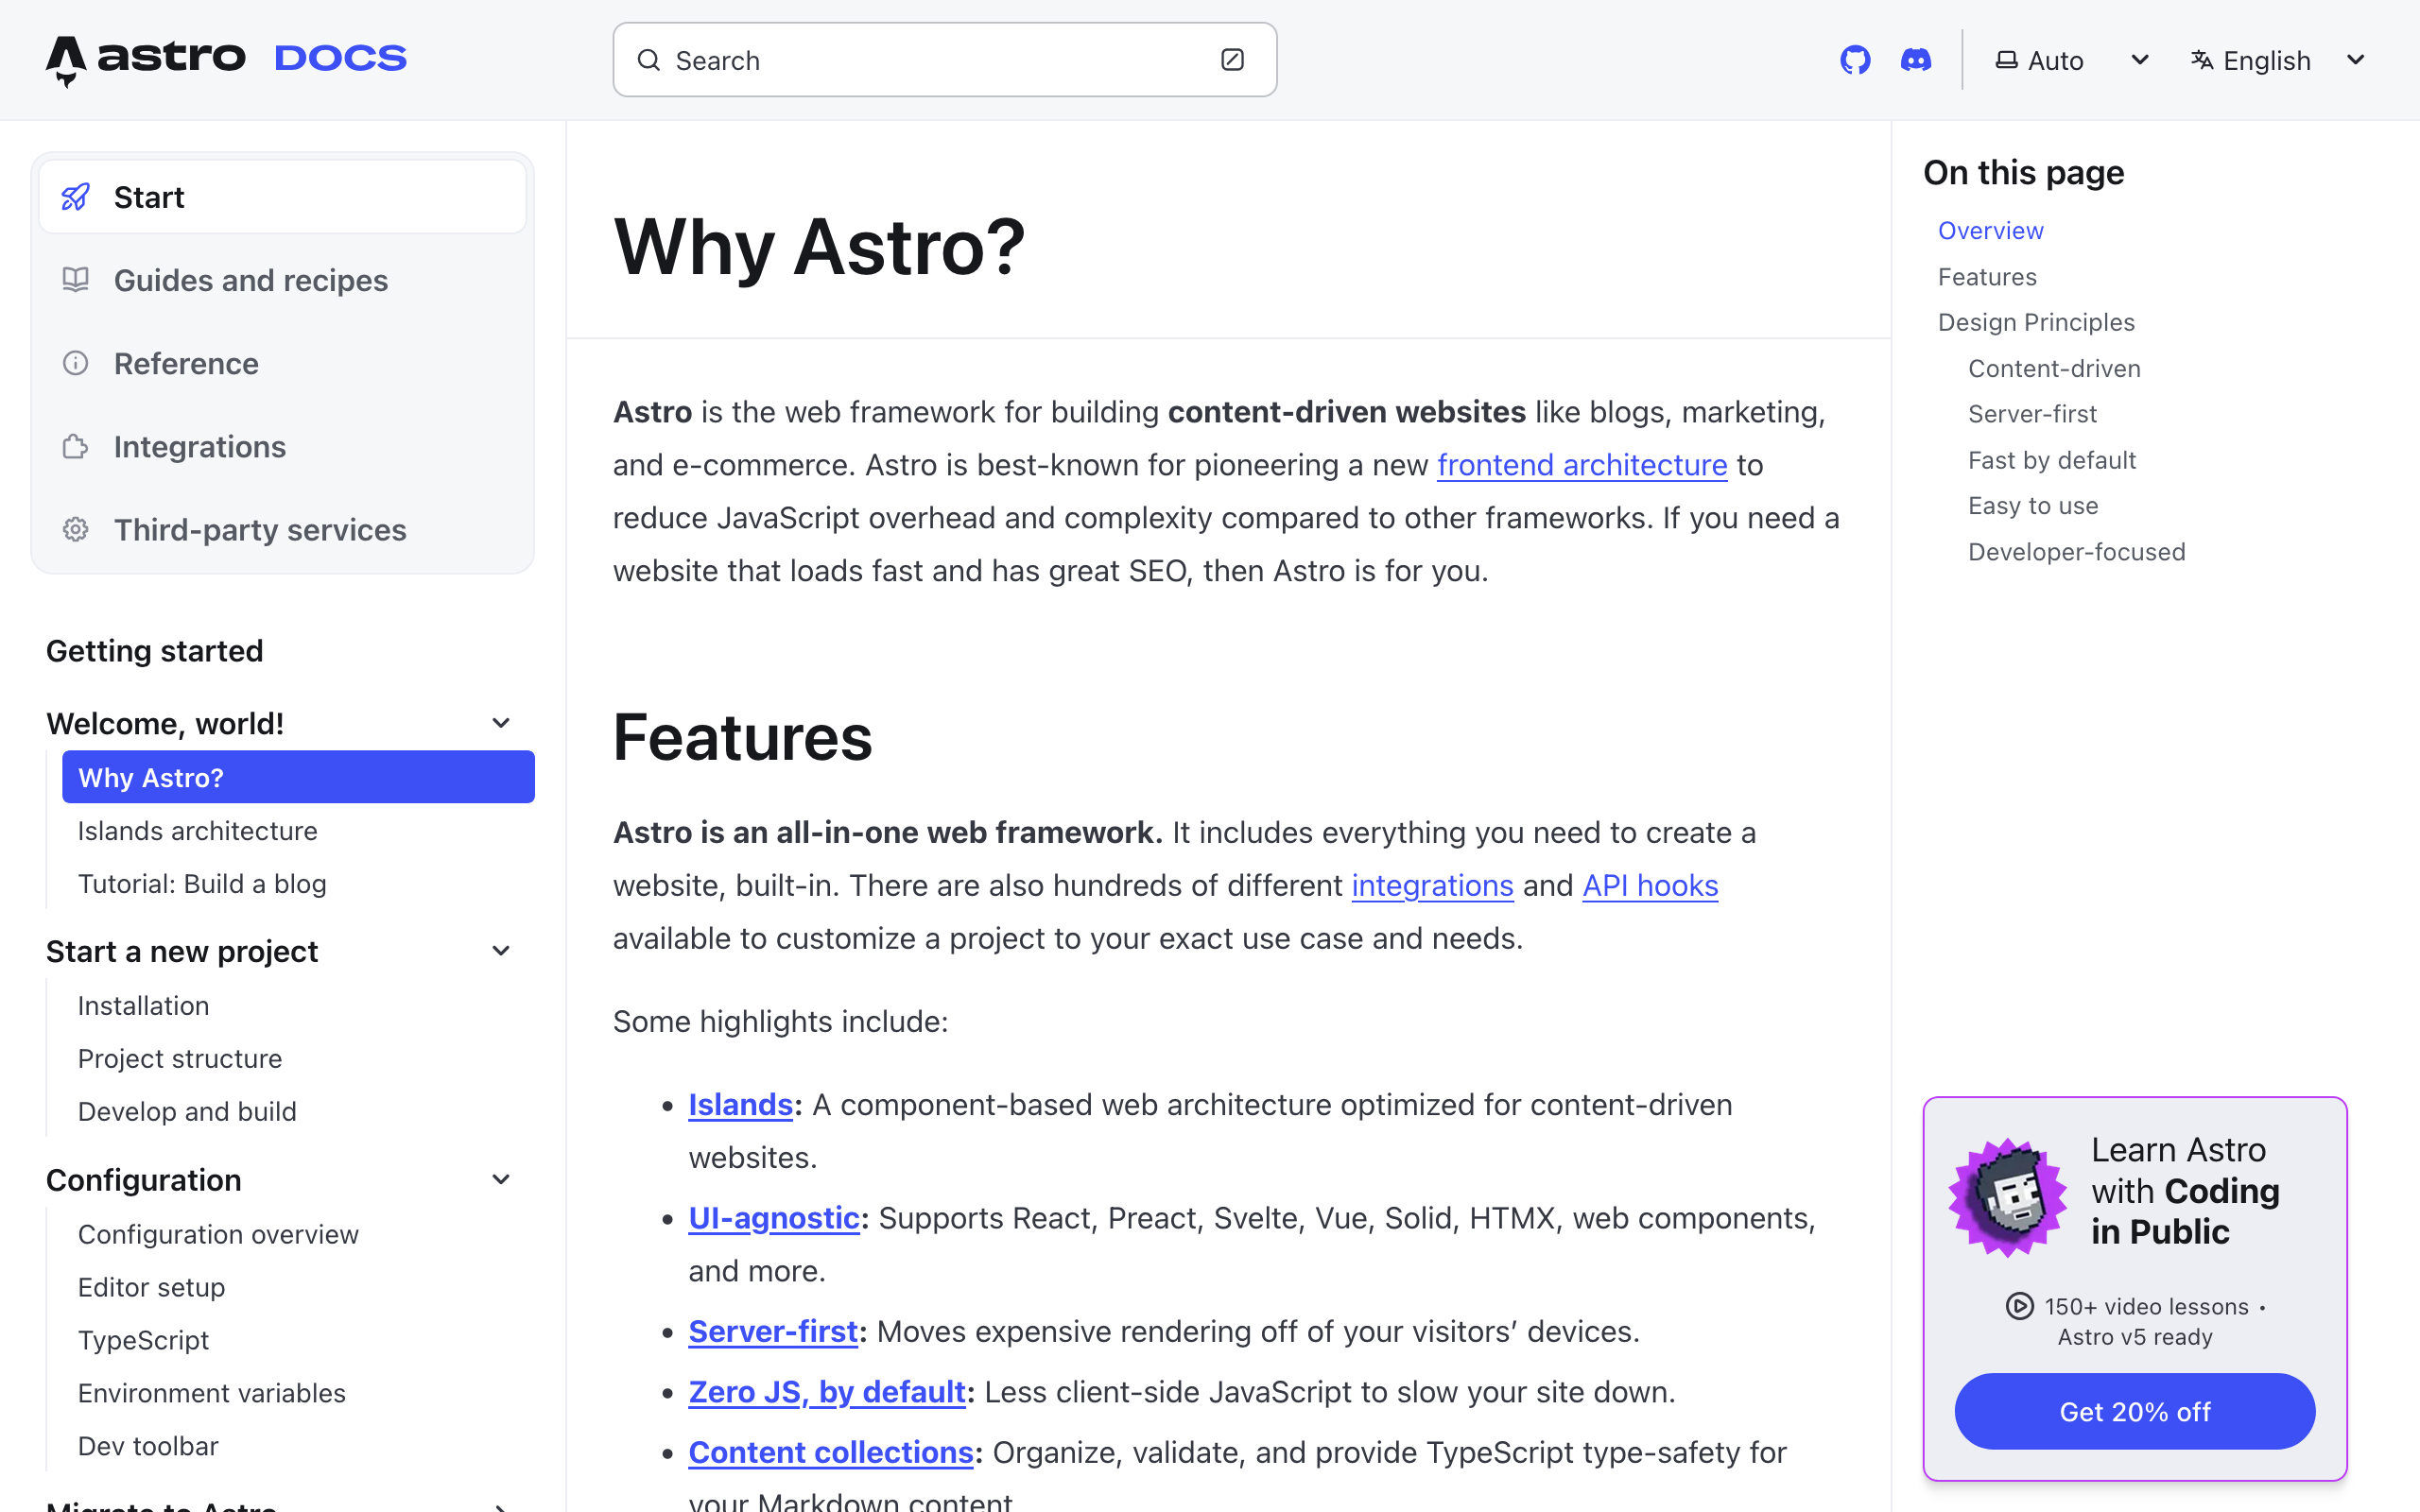Click the Coding in Public avatar badge
The width and height of the screenshot is (2420, 1512).
pos(2007,1196)
